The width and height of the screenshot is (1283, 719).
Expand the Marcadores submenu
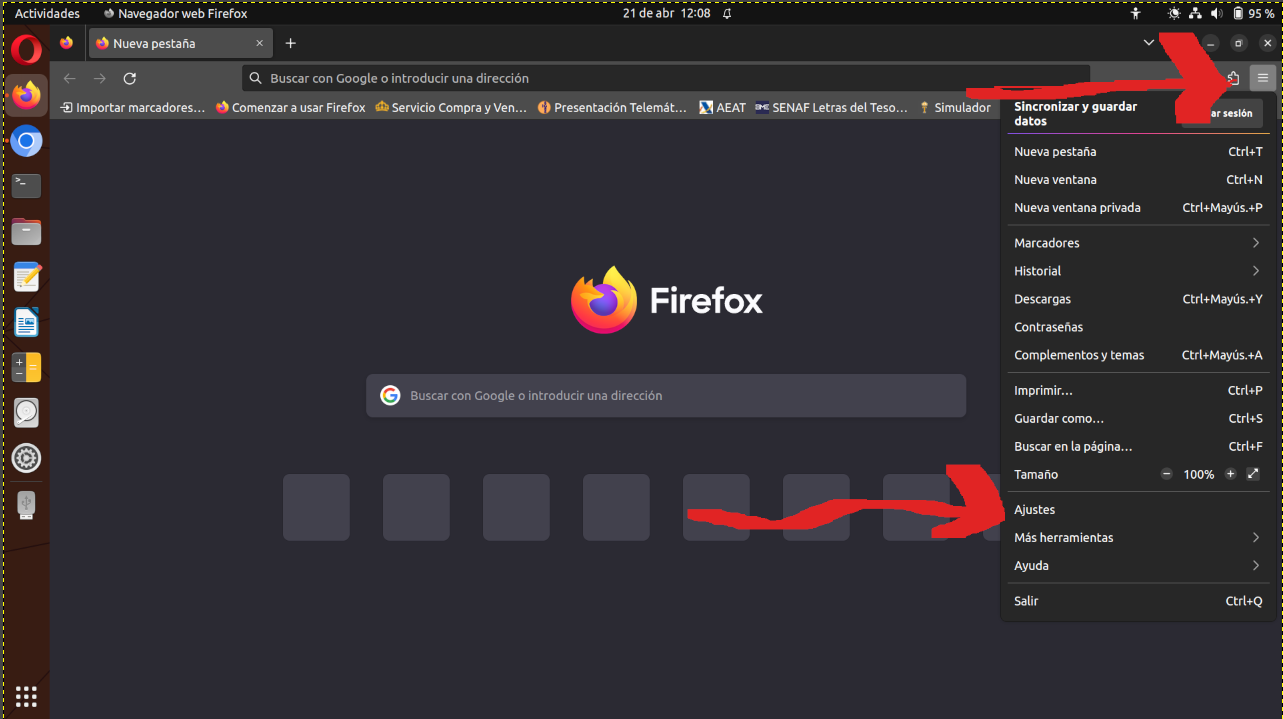[1255, 243]
